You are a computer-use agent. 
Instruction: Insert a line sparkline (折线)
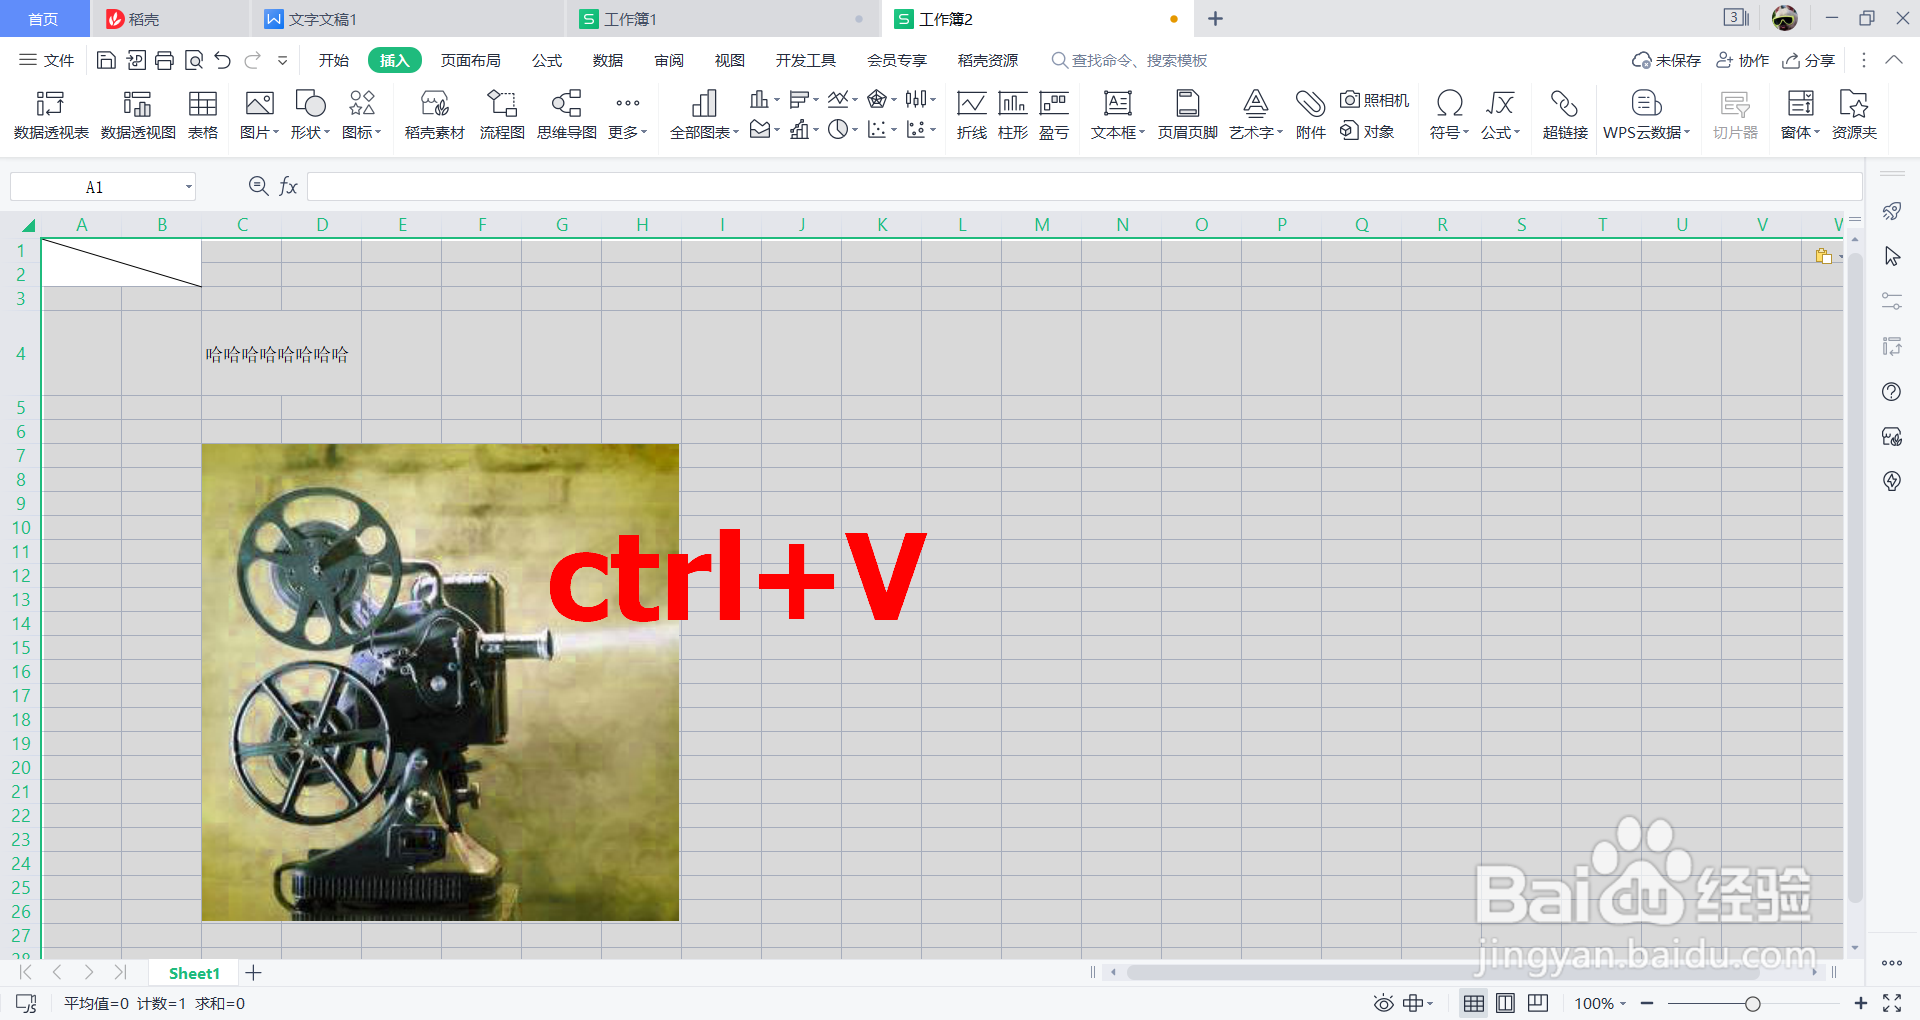coord(972,114)
